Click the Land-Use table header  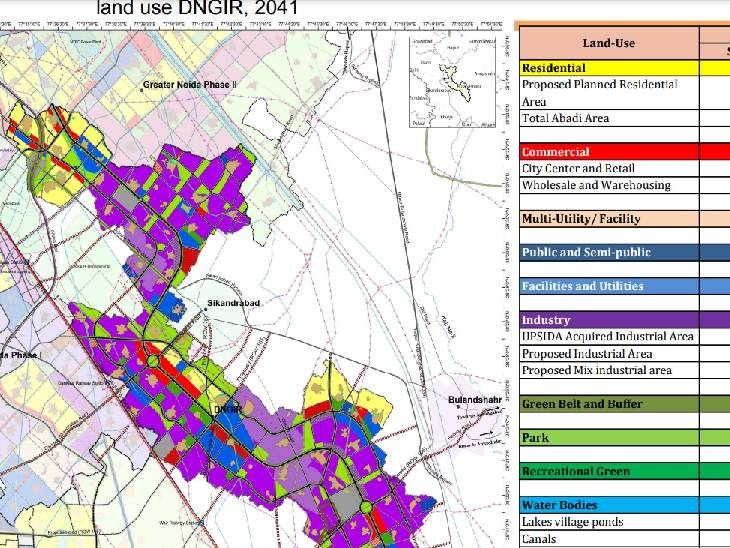coord(608,43)
